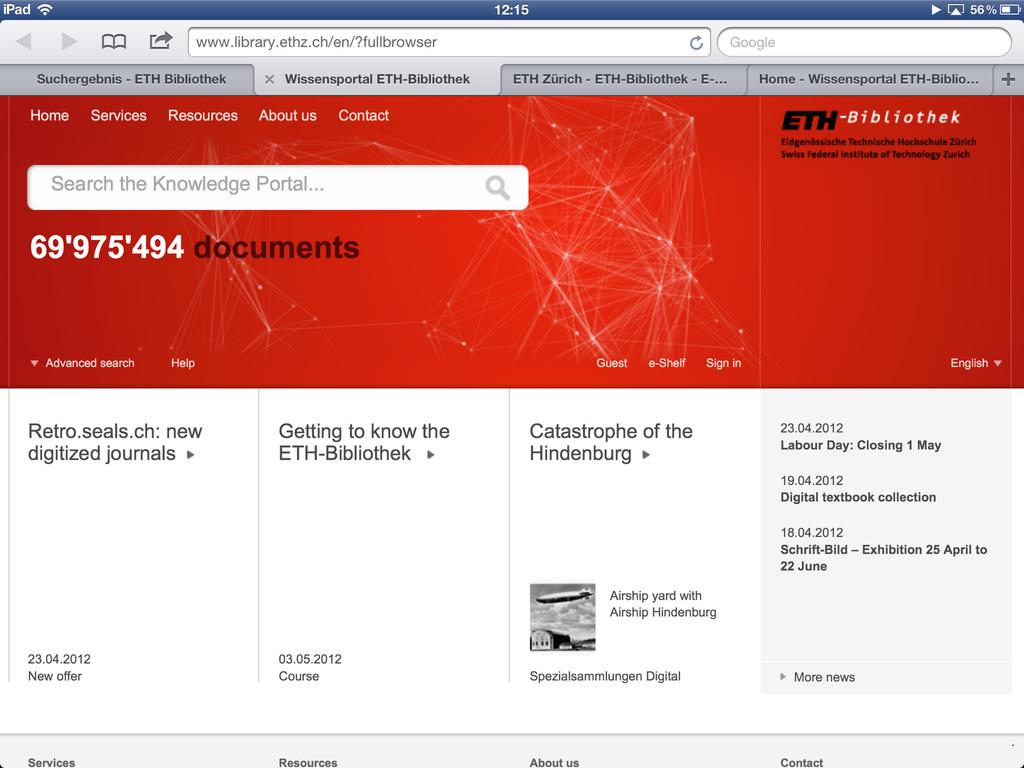The height and width of the screenshot is (768, 1024).
Task: Switch to Home - Wissensportal ETH-Biblio tab
Action: coord(869,79)
